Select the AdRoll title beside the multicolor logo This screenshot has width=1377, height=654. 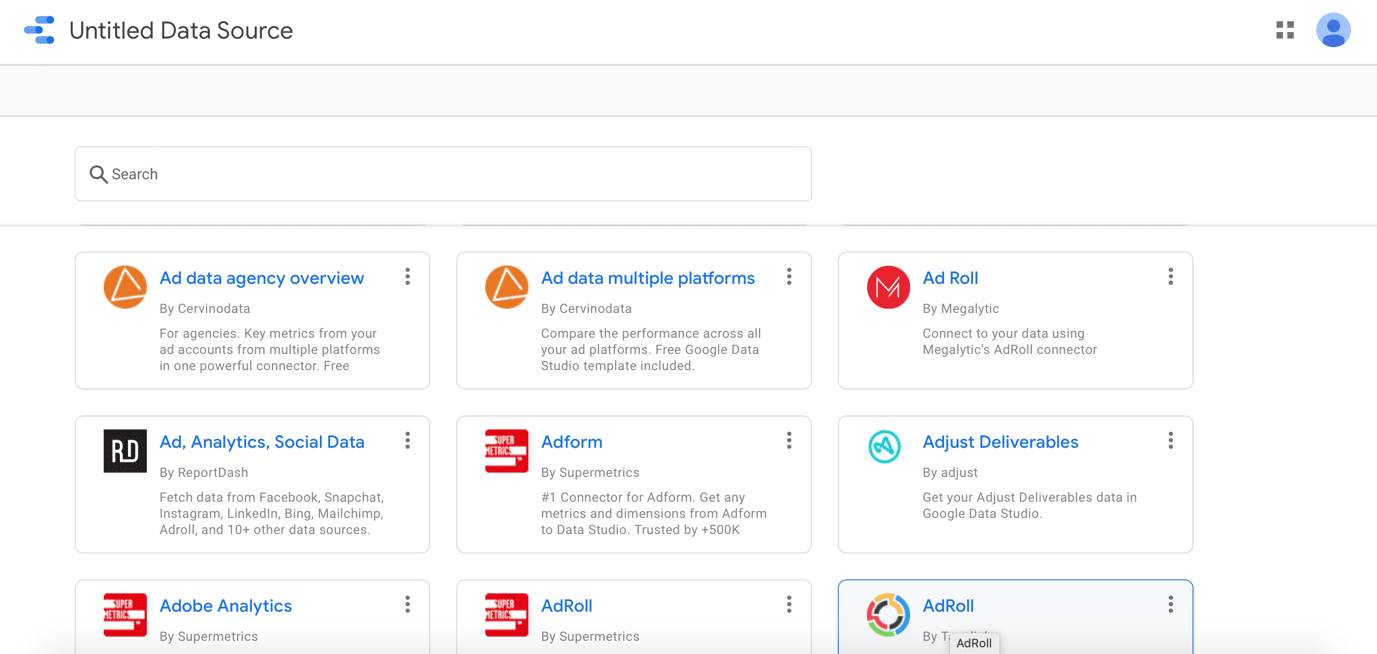[x=948, y=606]
